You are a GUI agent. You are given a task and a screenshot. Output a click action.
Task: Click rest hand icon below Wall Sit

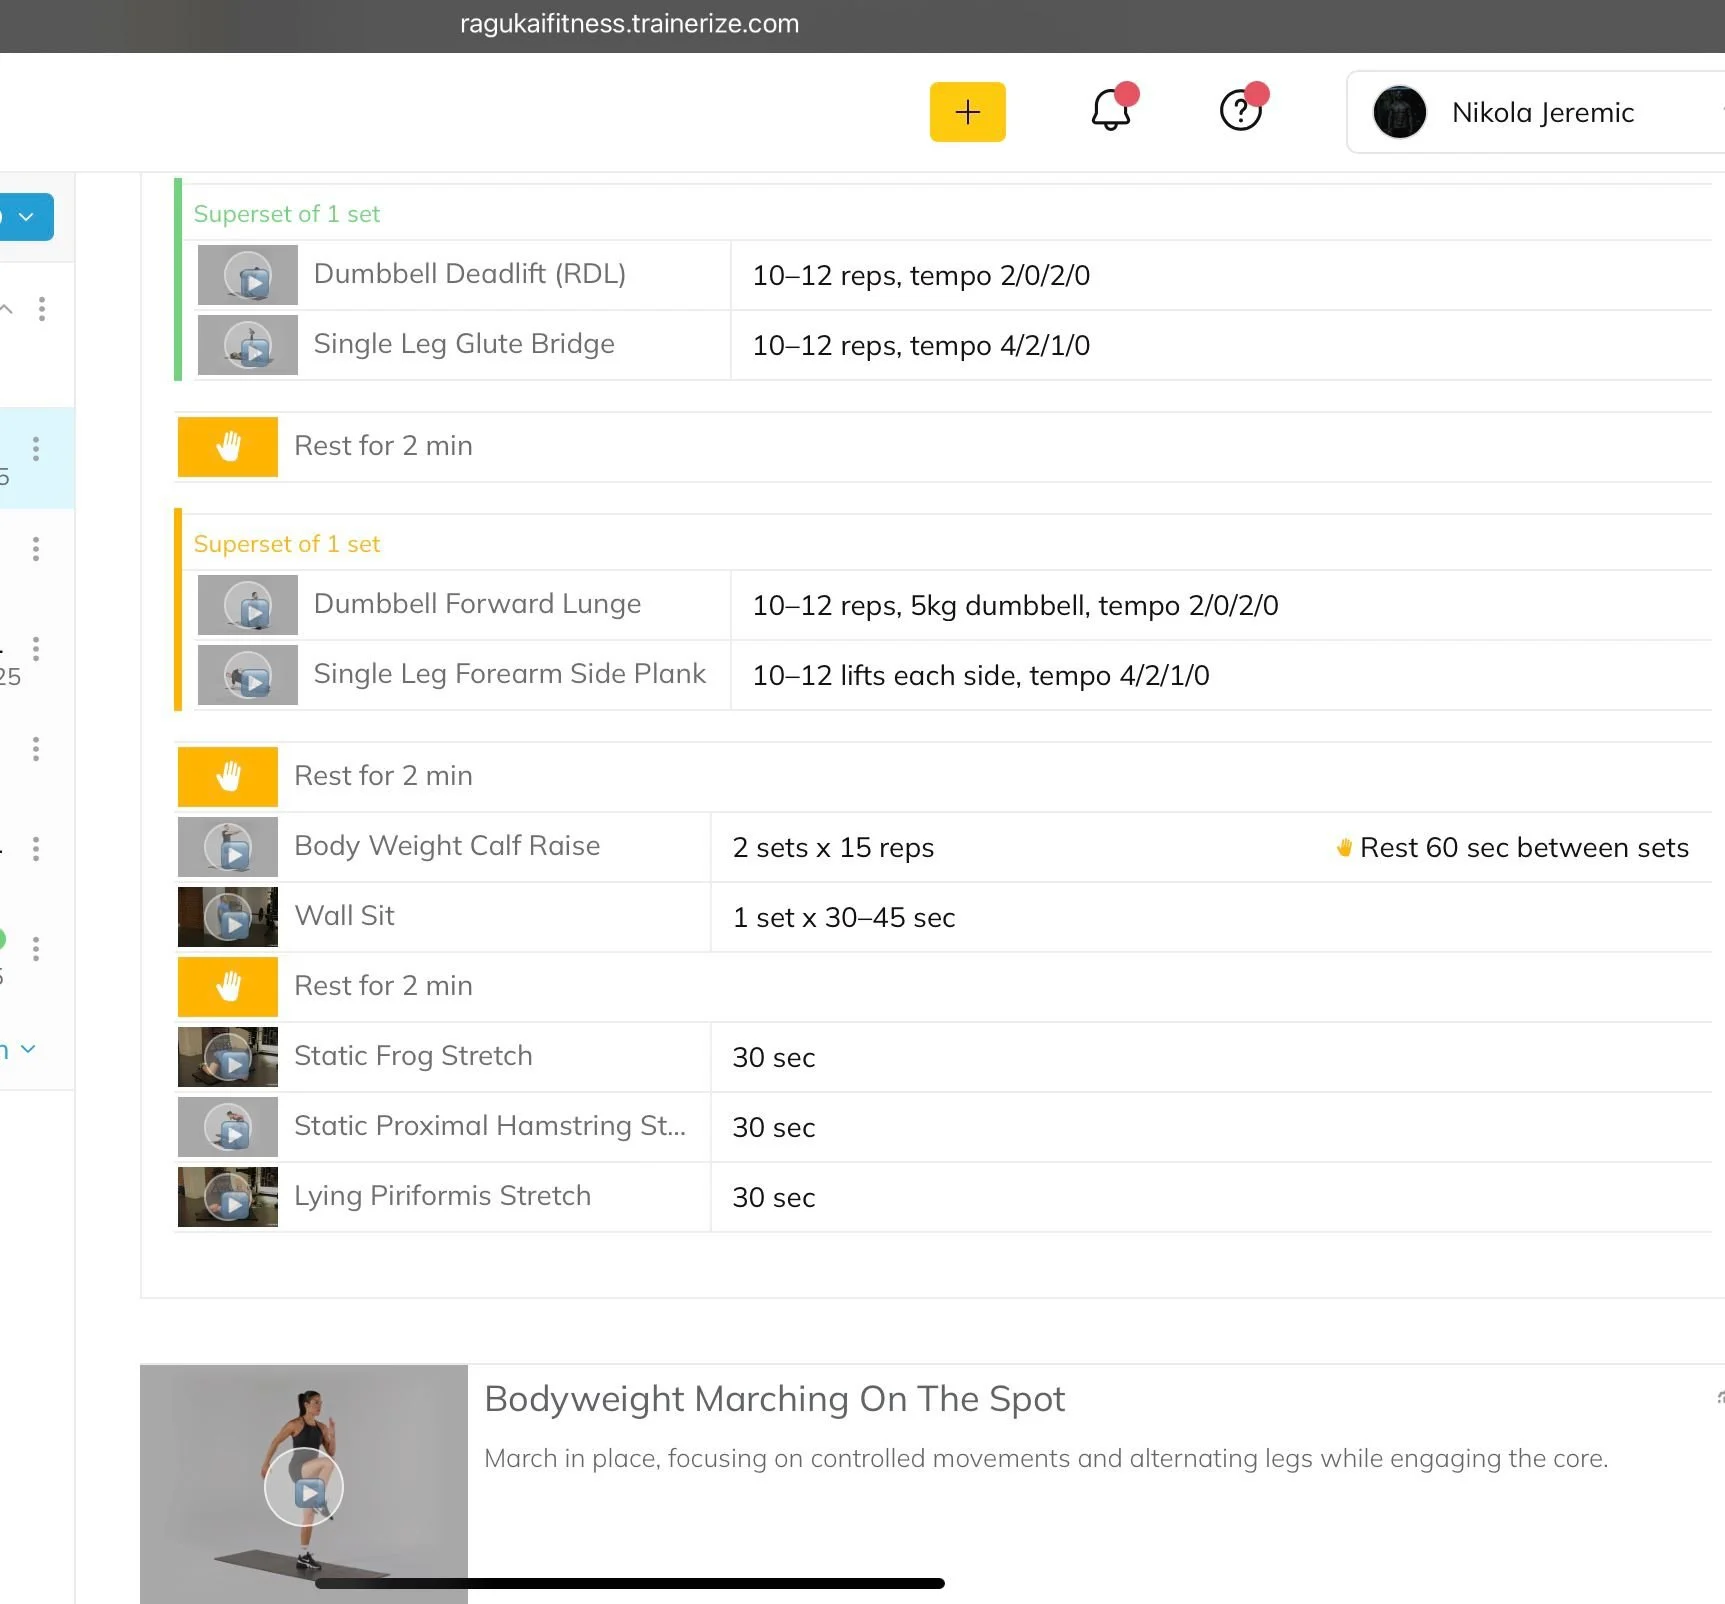point(228,987)
